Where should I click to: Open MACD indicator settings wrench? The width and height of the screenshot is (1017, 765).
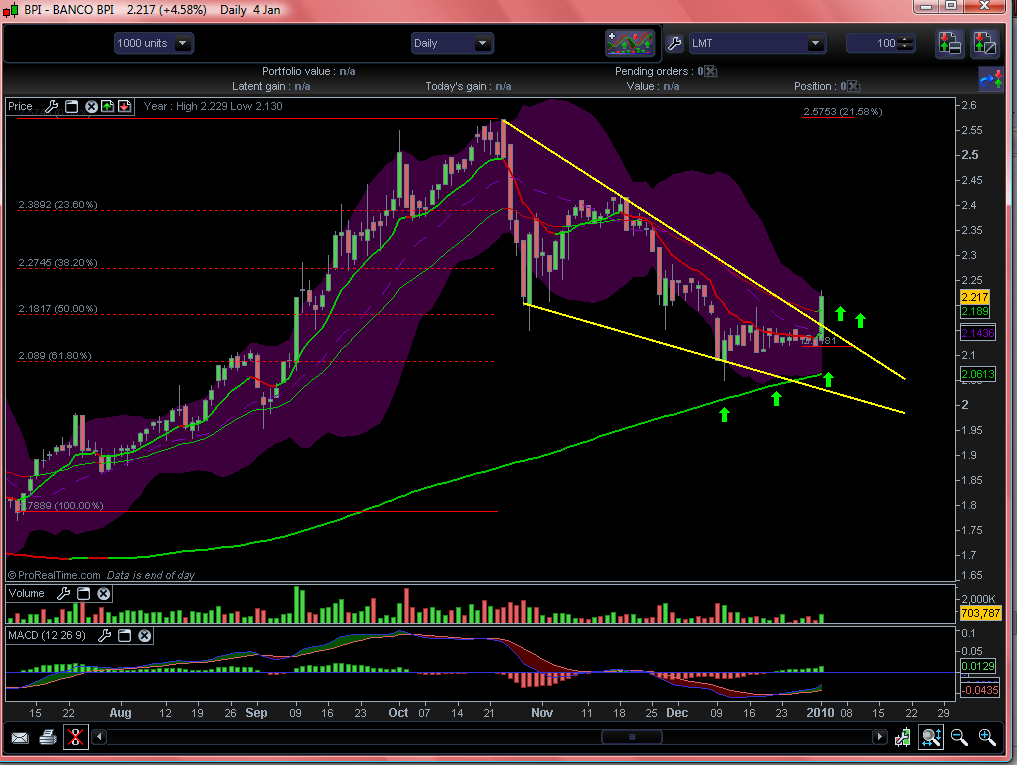[x=104, y=635]
